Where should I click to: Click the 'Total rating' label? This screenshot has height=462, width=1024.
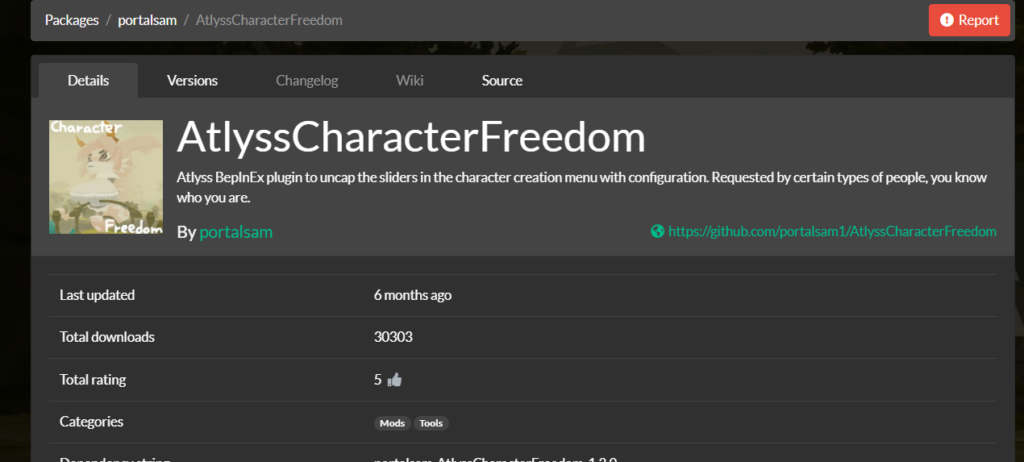[93, 380]
